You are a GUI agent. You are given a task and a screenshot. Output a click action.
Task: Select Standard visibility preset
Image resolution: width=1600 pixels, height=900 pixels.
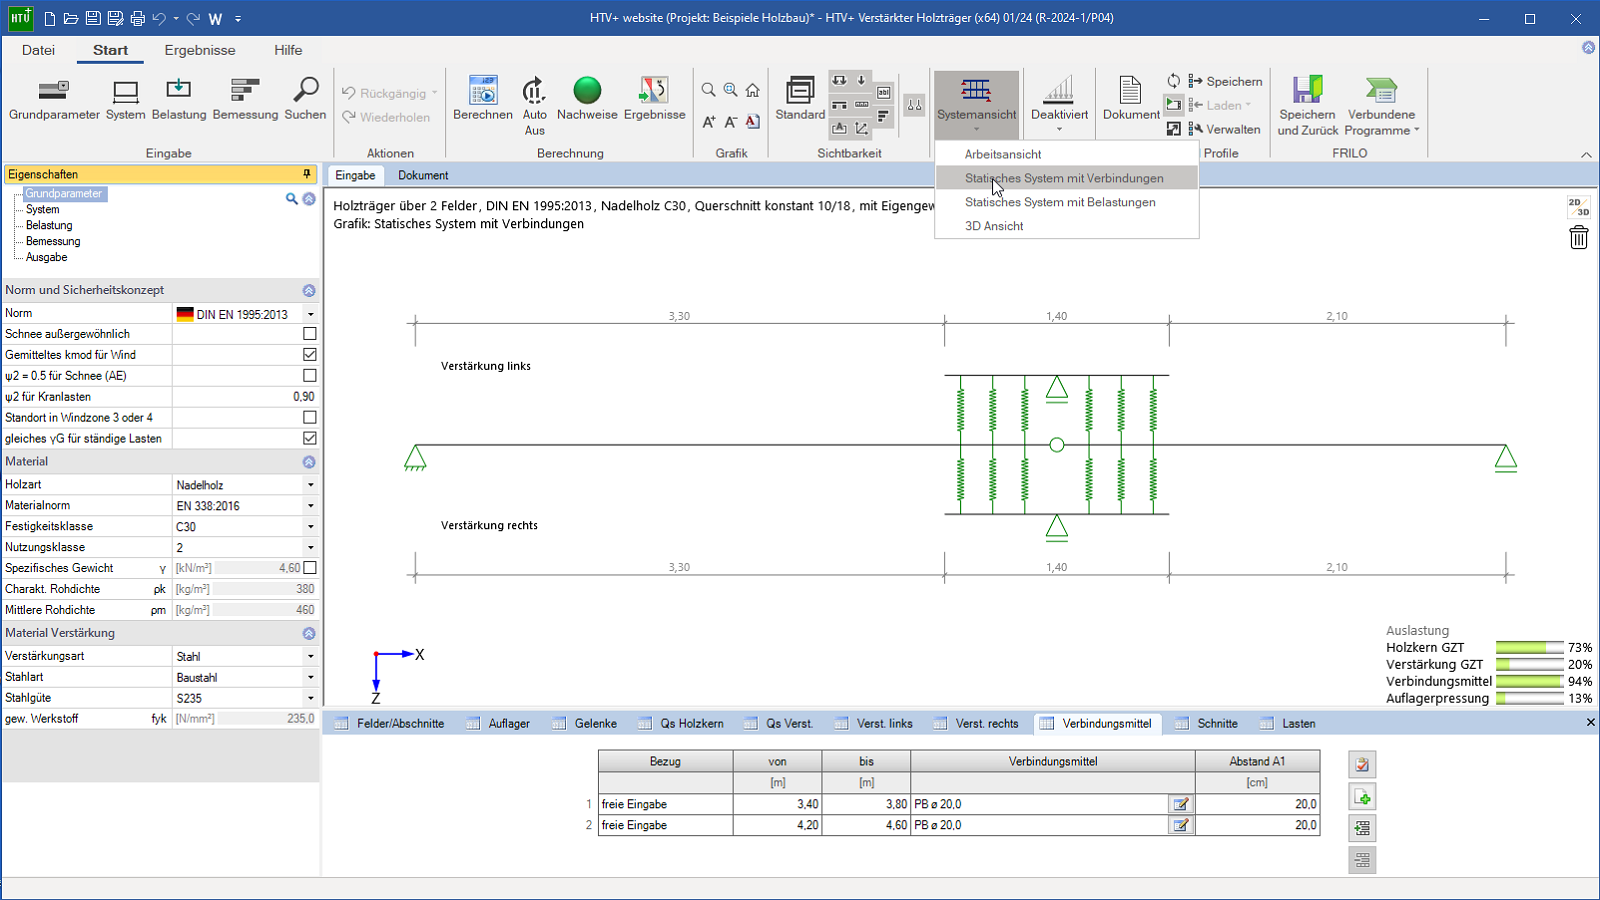[x=800, y=100]
